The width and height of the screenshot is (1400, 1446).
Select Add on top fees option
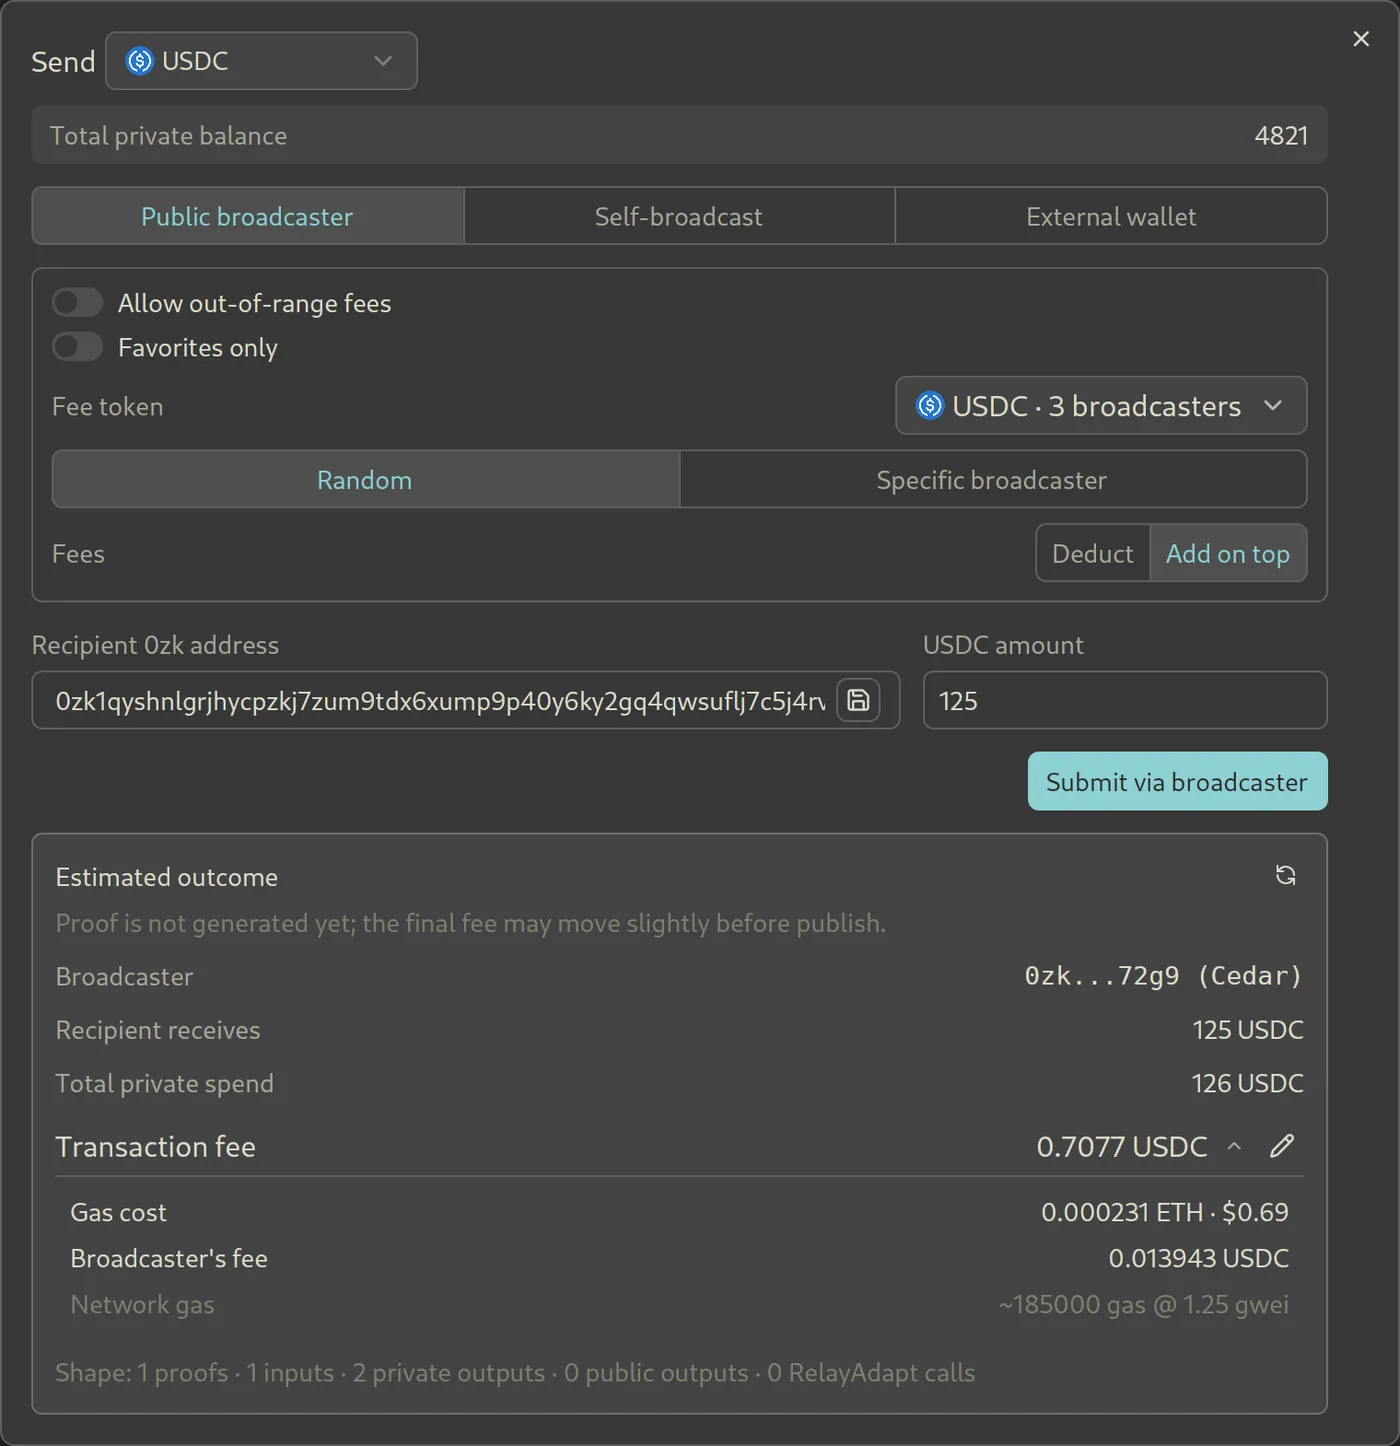click(x=1228, y=553)
